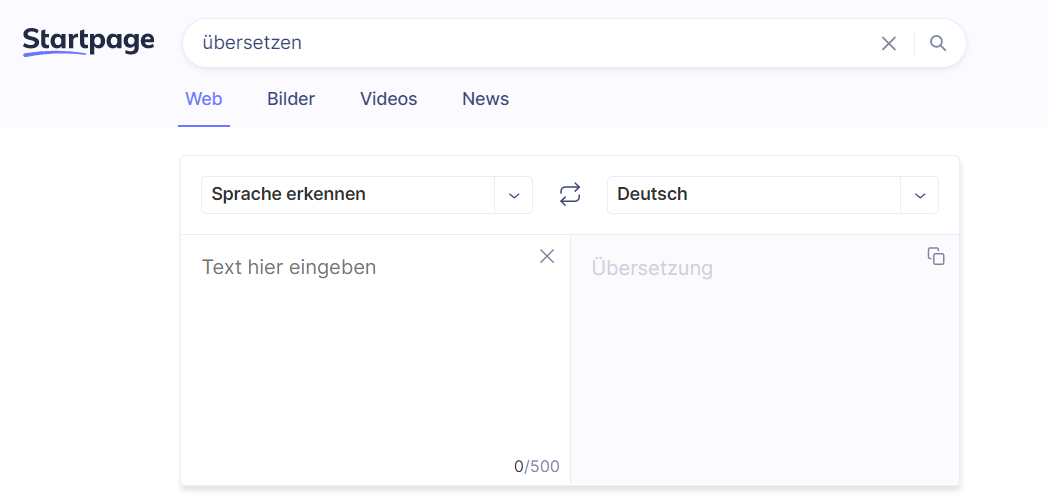Click the Startpage logo
Viewport: 1048px width, 503px height.
88,41
